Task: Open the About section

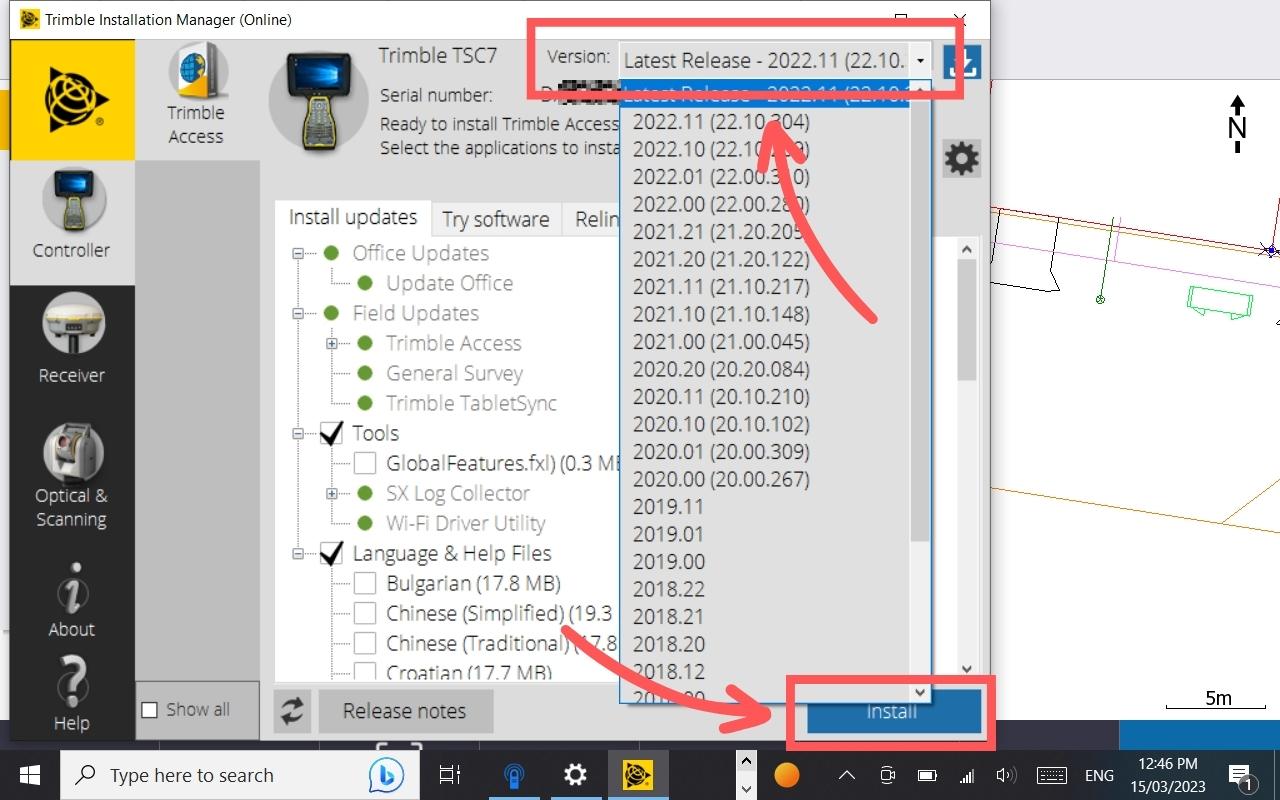Action: (x=71, y=600)
